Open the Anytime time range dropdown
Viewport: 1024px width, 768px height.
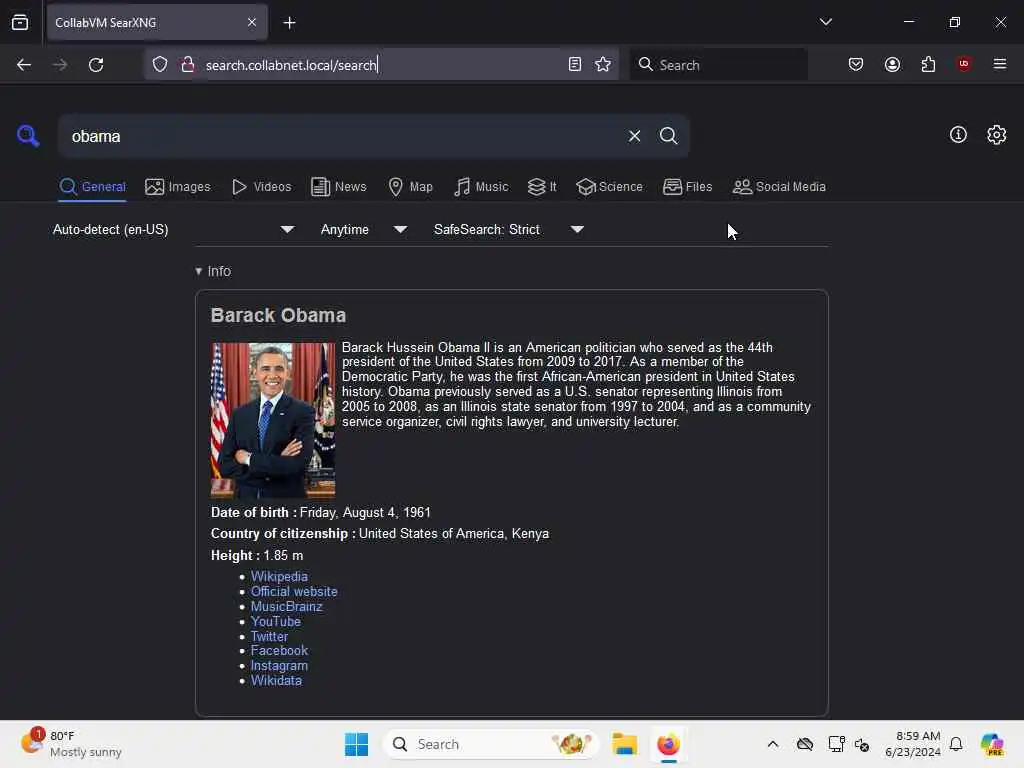pyautogui.click(x=364, y=229)
